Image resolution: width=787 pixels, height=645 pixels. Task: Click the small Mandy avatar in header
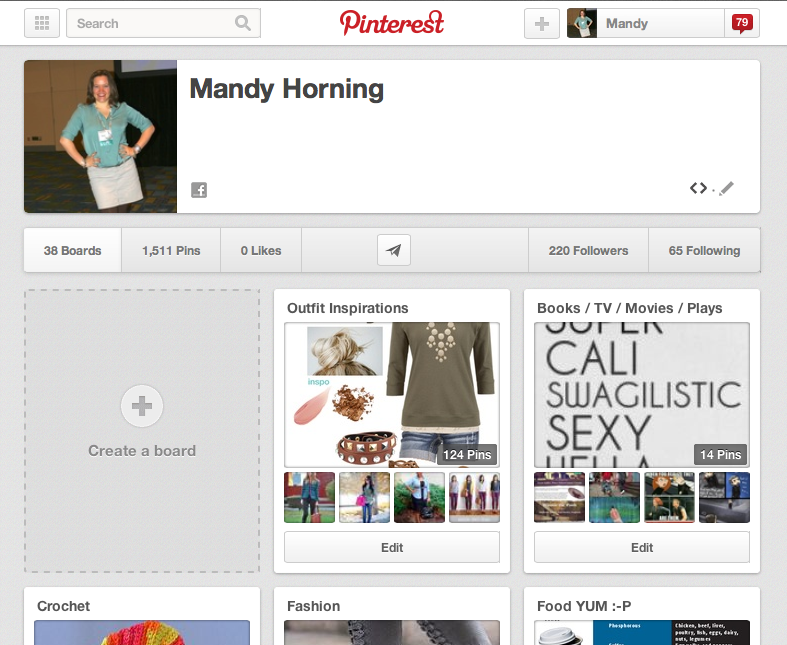[582, 23]
